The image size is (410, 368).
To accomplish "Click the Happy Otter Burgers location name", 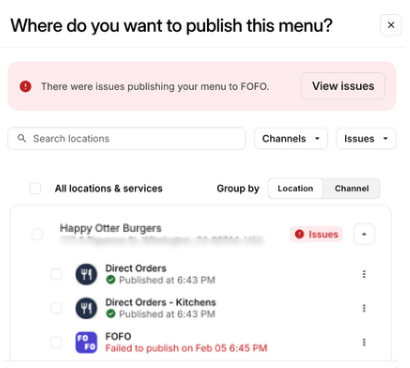I will click(110, 228).
